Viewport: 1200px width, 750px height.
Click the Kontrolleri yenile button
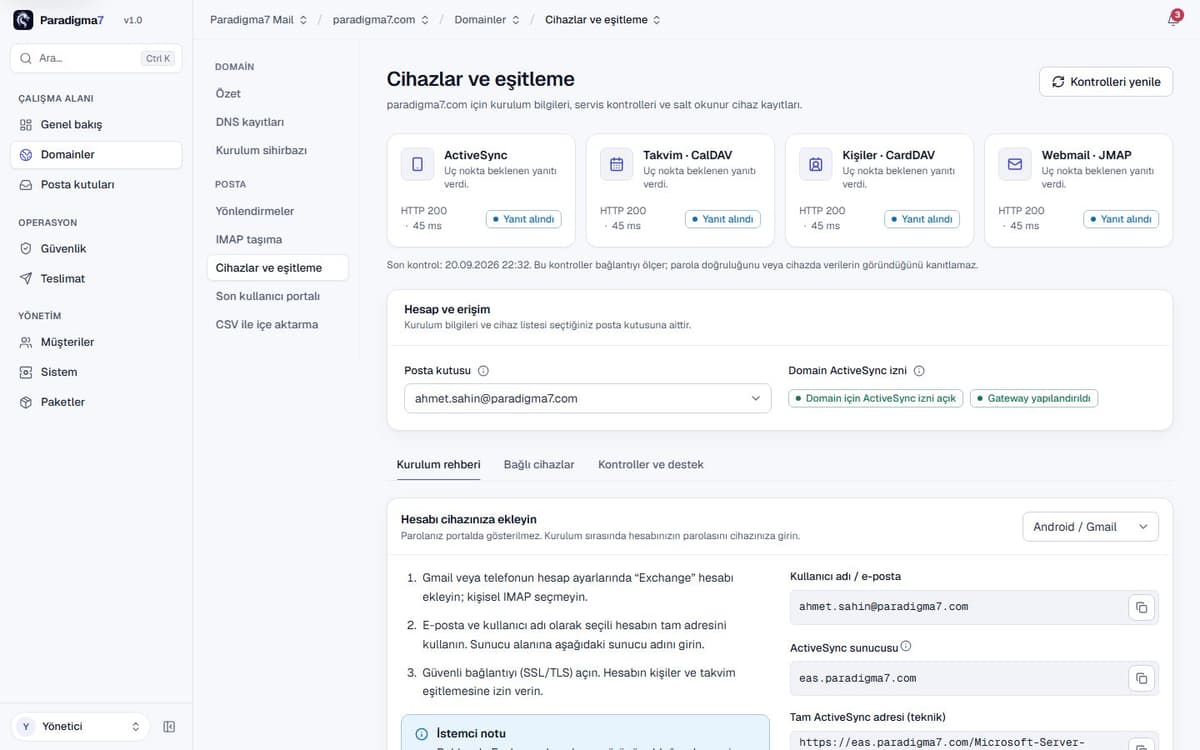coord(1106,82)
